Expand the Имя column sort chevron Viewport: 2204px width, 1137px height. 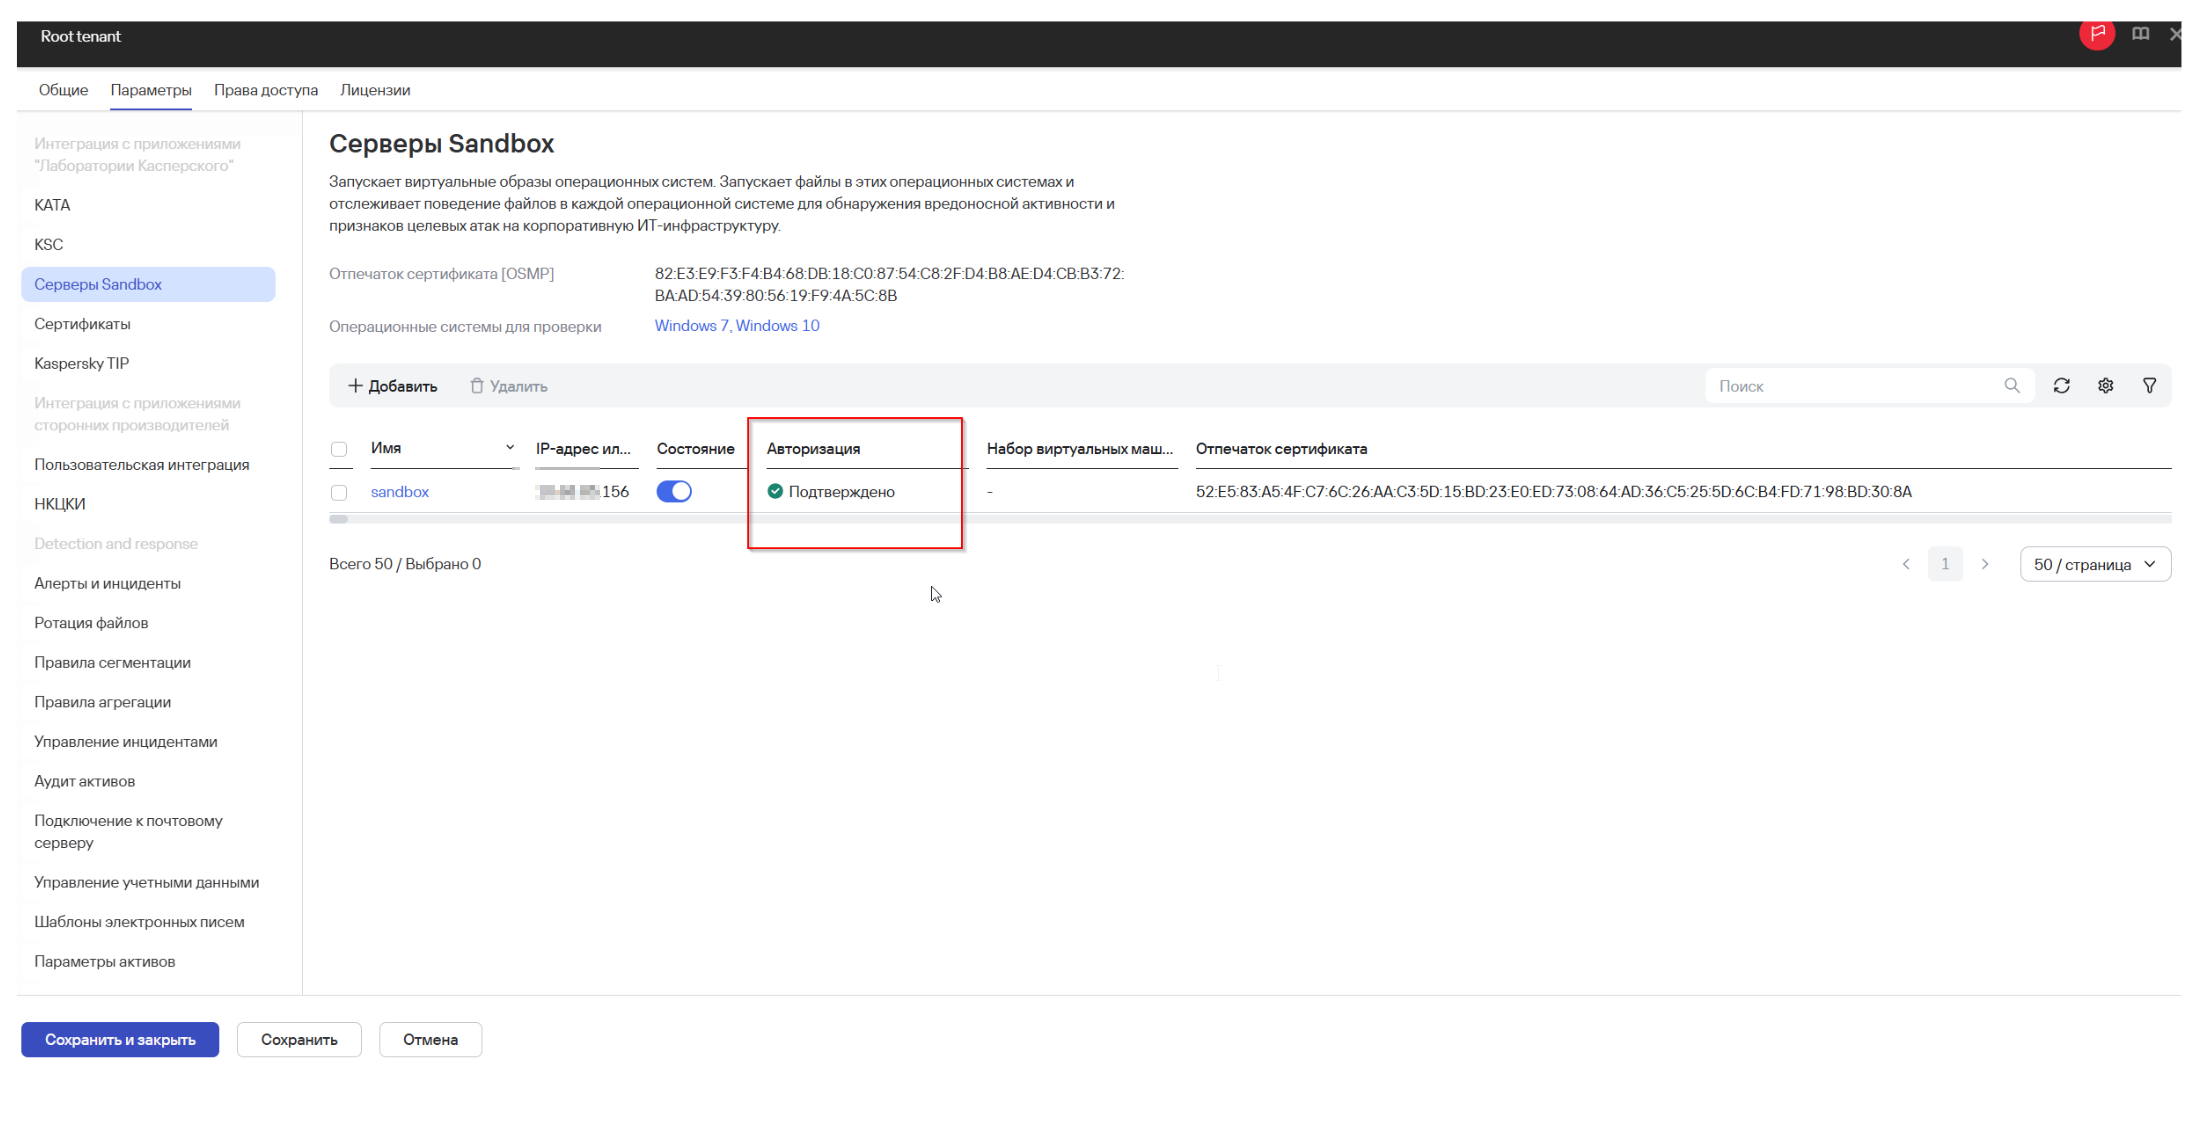[x=510, y=448]
